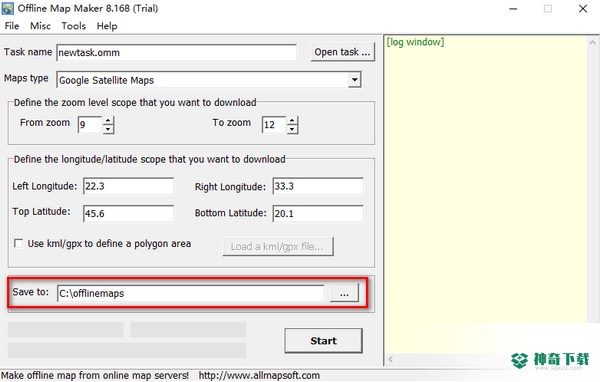Click the Task name input field
Viewport: 600px width, 382px height.
(x=176, y=52)
